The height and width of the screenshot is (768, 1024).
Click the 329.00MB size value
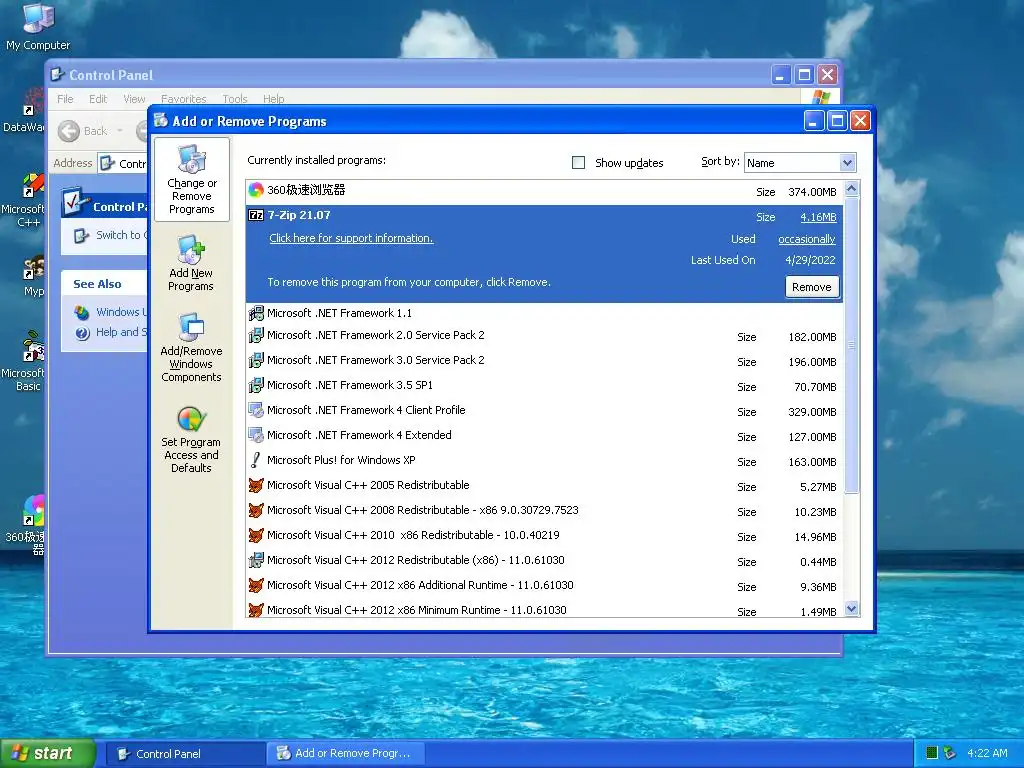pyautogui.click(x=812, y=412)
